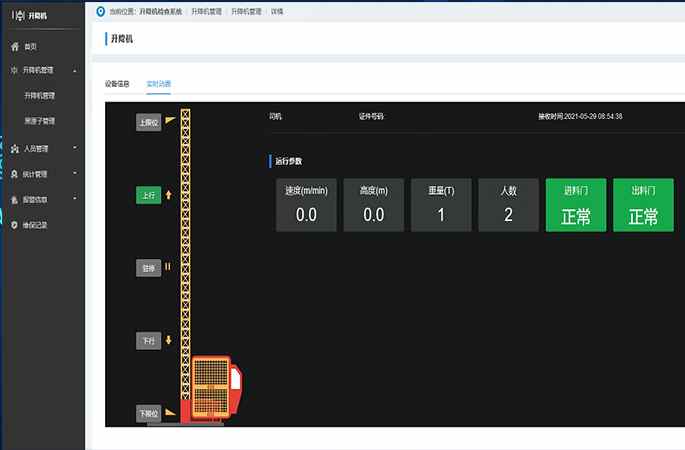Click the location pin icon in breadcrumb
Viewport: 685px width, 450px height.
[99, 11]
